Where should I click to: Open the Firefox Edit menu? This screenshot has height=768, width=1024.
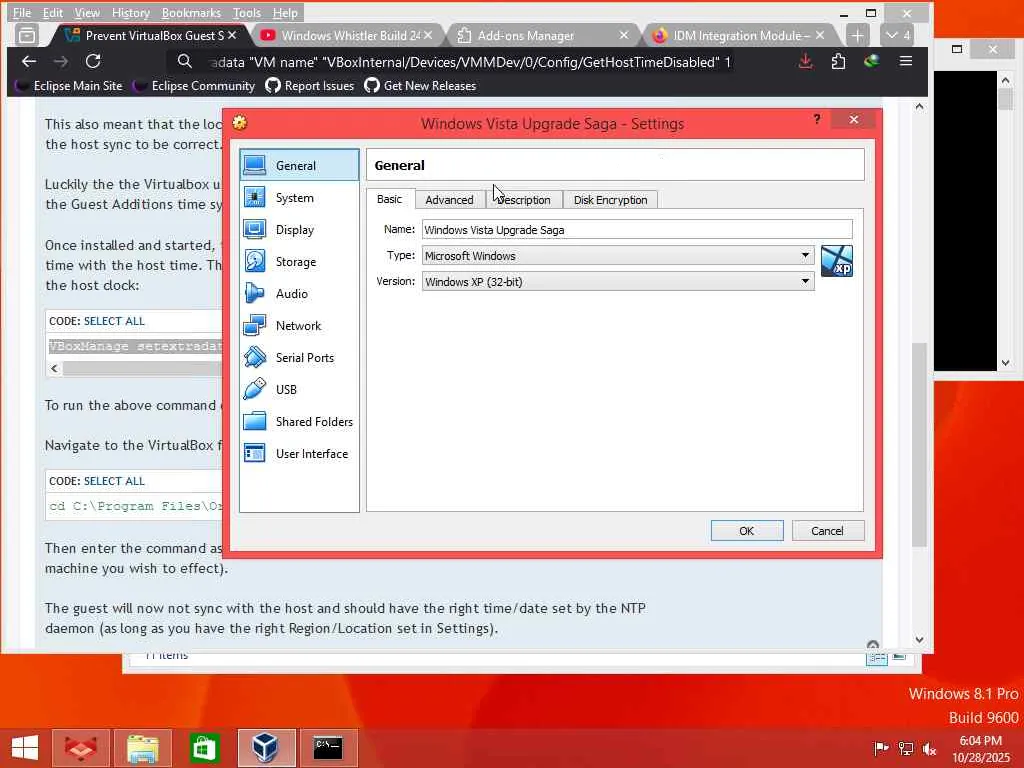pos(53,12)
